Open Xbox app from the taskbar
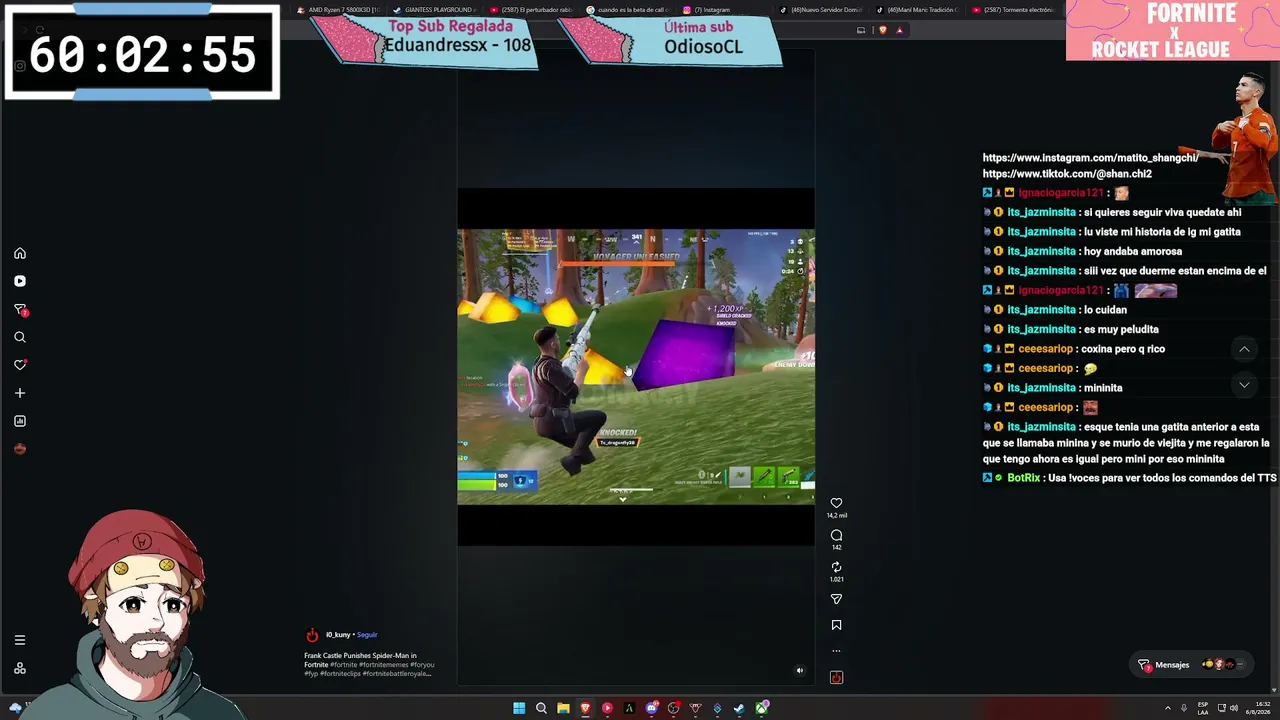The width and height of the screenshot is (1280, 720). (761, 708)
